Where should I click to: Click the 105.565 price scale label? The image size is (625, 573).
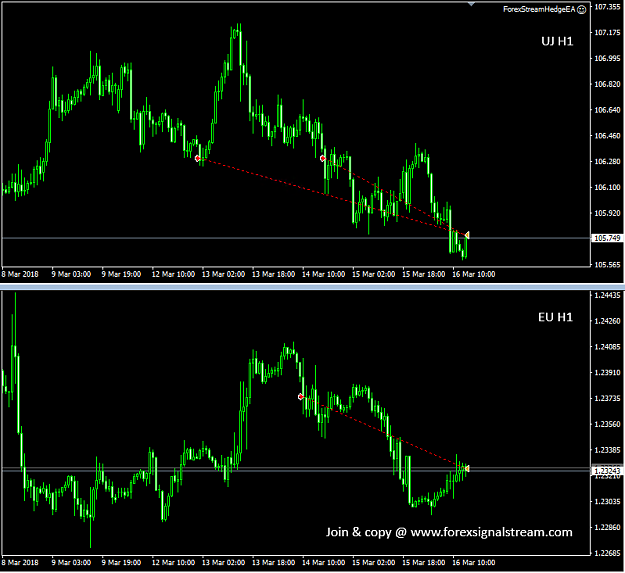tap(607, 265)
